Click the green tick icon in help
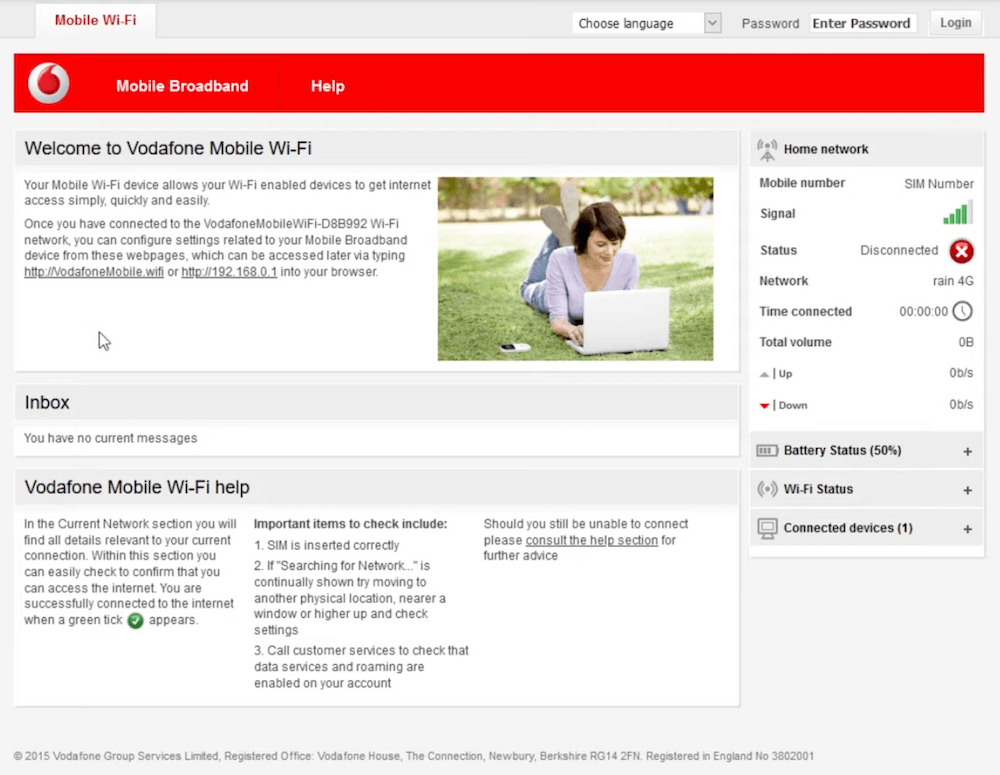1000x775 pixels. [x=136, y=621]
